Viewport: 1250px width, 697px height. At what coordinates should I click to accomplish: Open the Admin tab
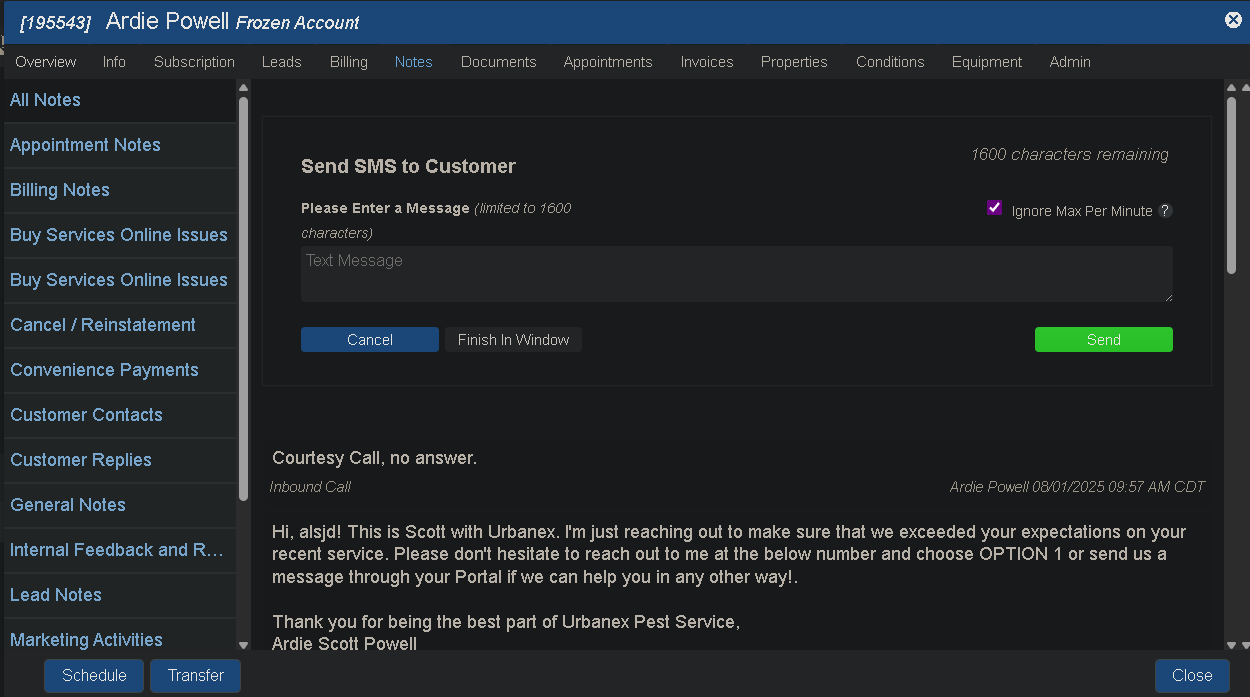click(1070, 62)
